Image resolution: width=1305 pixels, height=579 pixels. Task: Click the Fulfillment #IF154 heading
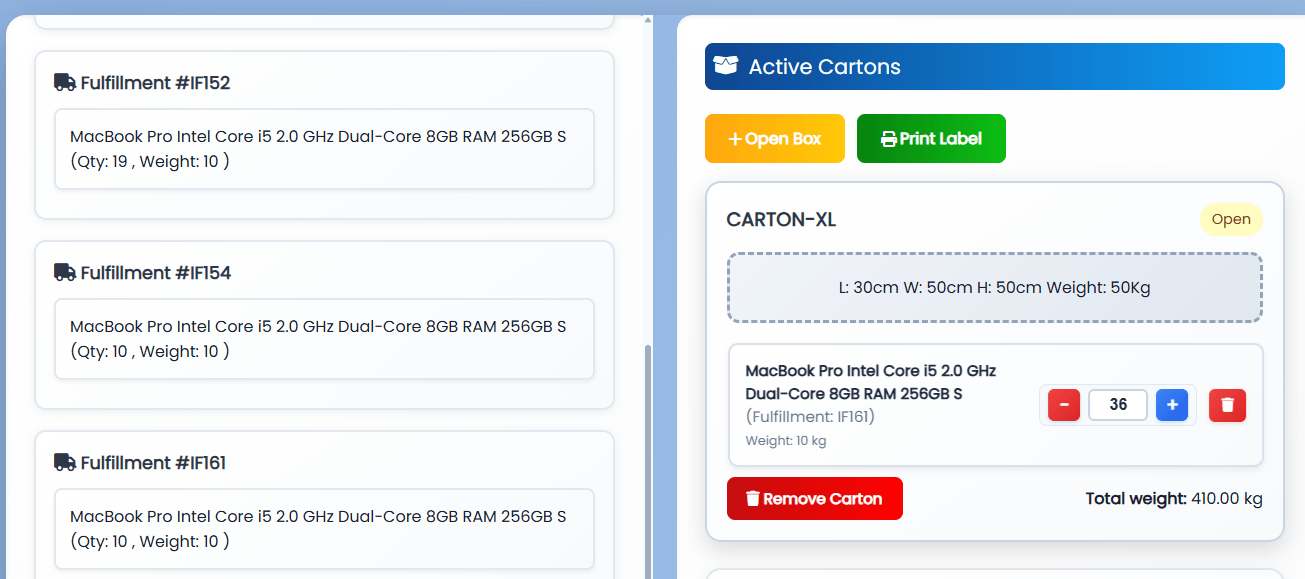pos(155,273)
